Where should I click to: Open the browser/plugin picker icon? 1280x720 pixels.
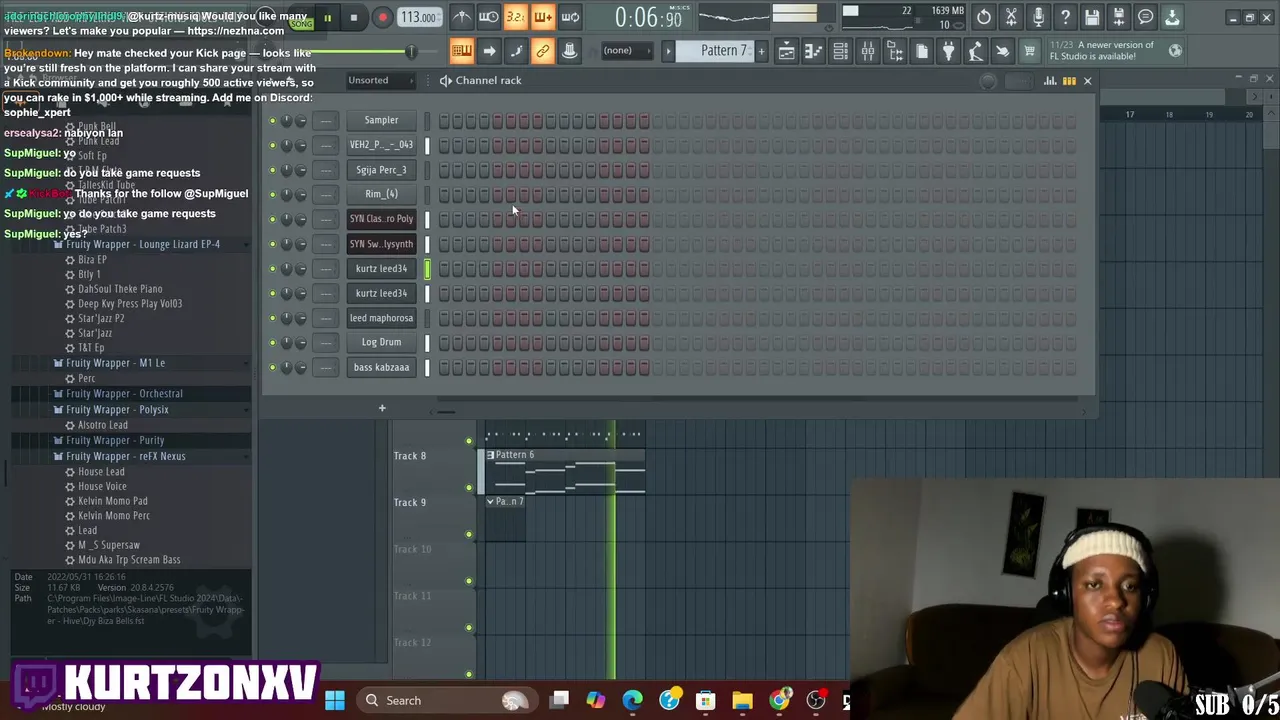895,52
